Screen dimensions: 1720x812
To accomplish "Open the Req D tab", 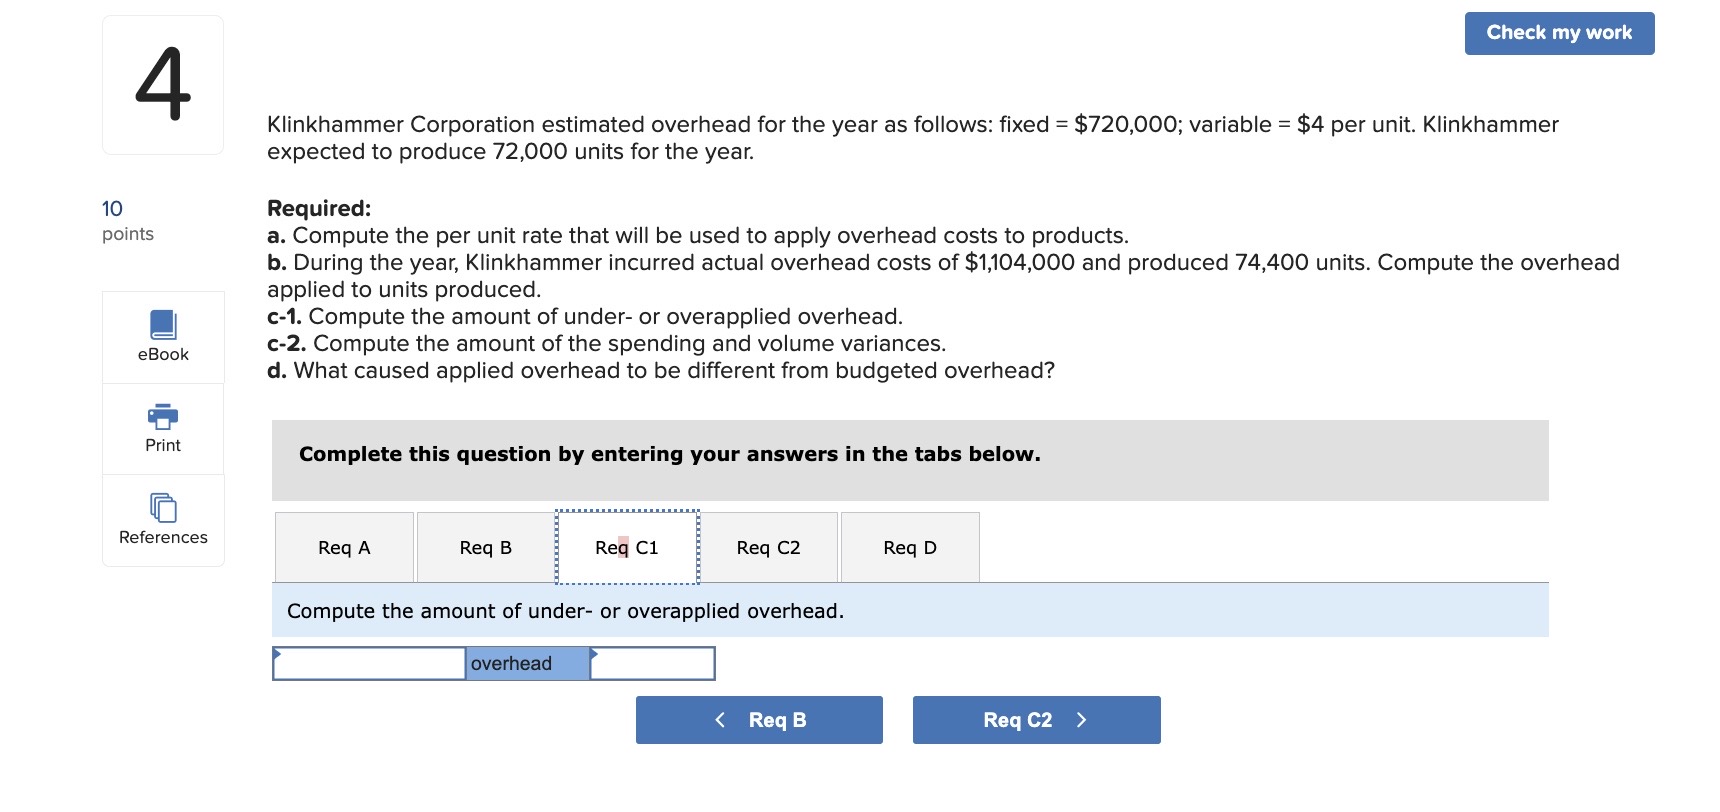I will click(910, 547).
